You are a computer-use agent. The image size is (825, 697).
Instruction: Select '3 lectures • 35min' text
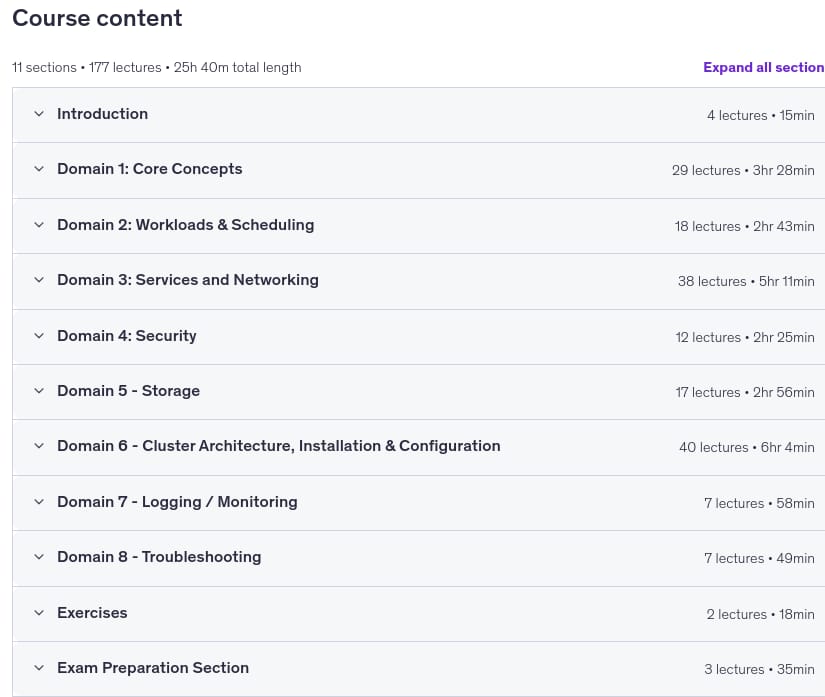click(759, 670)
